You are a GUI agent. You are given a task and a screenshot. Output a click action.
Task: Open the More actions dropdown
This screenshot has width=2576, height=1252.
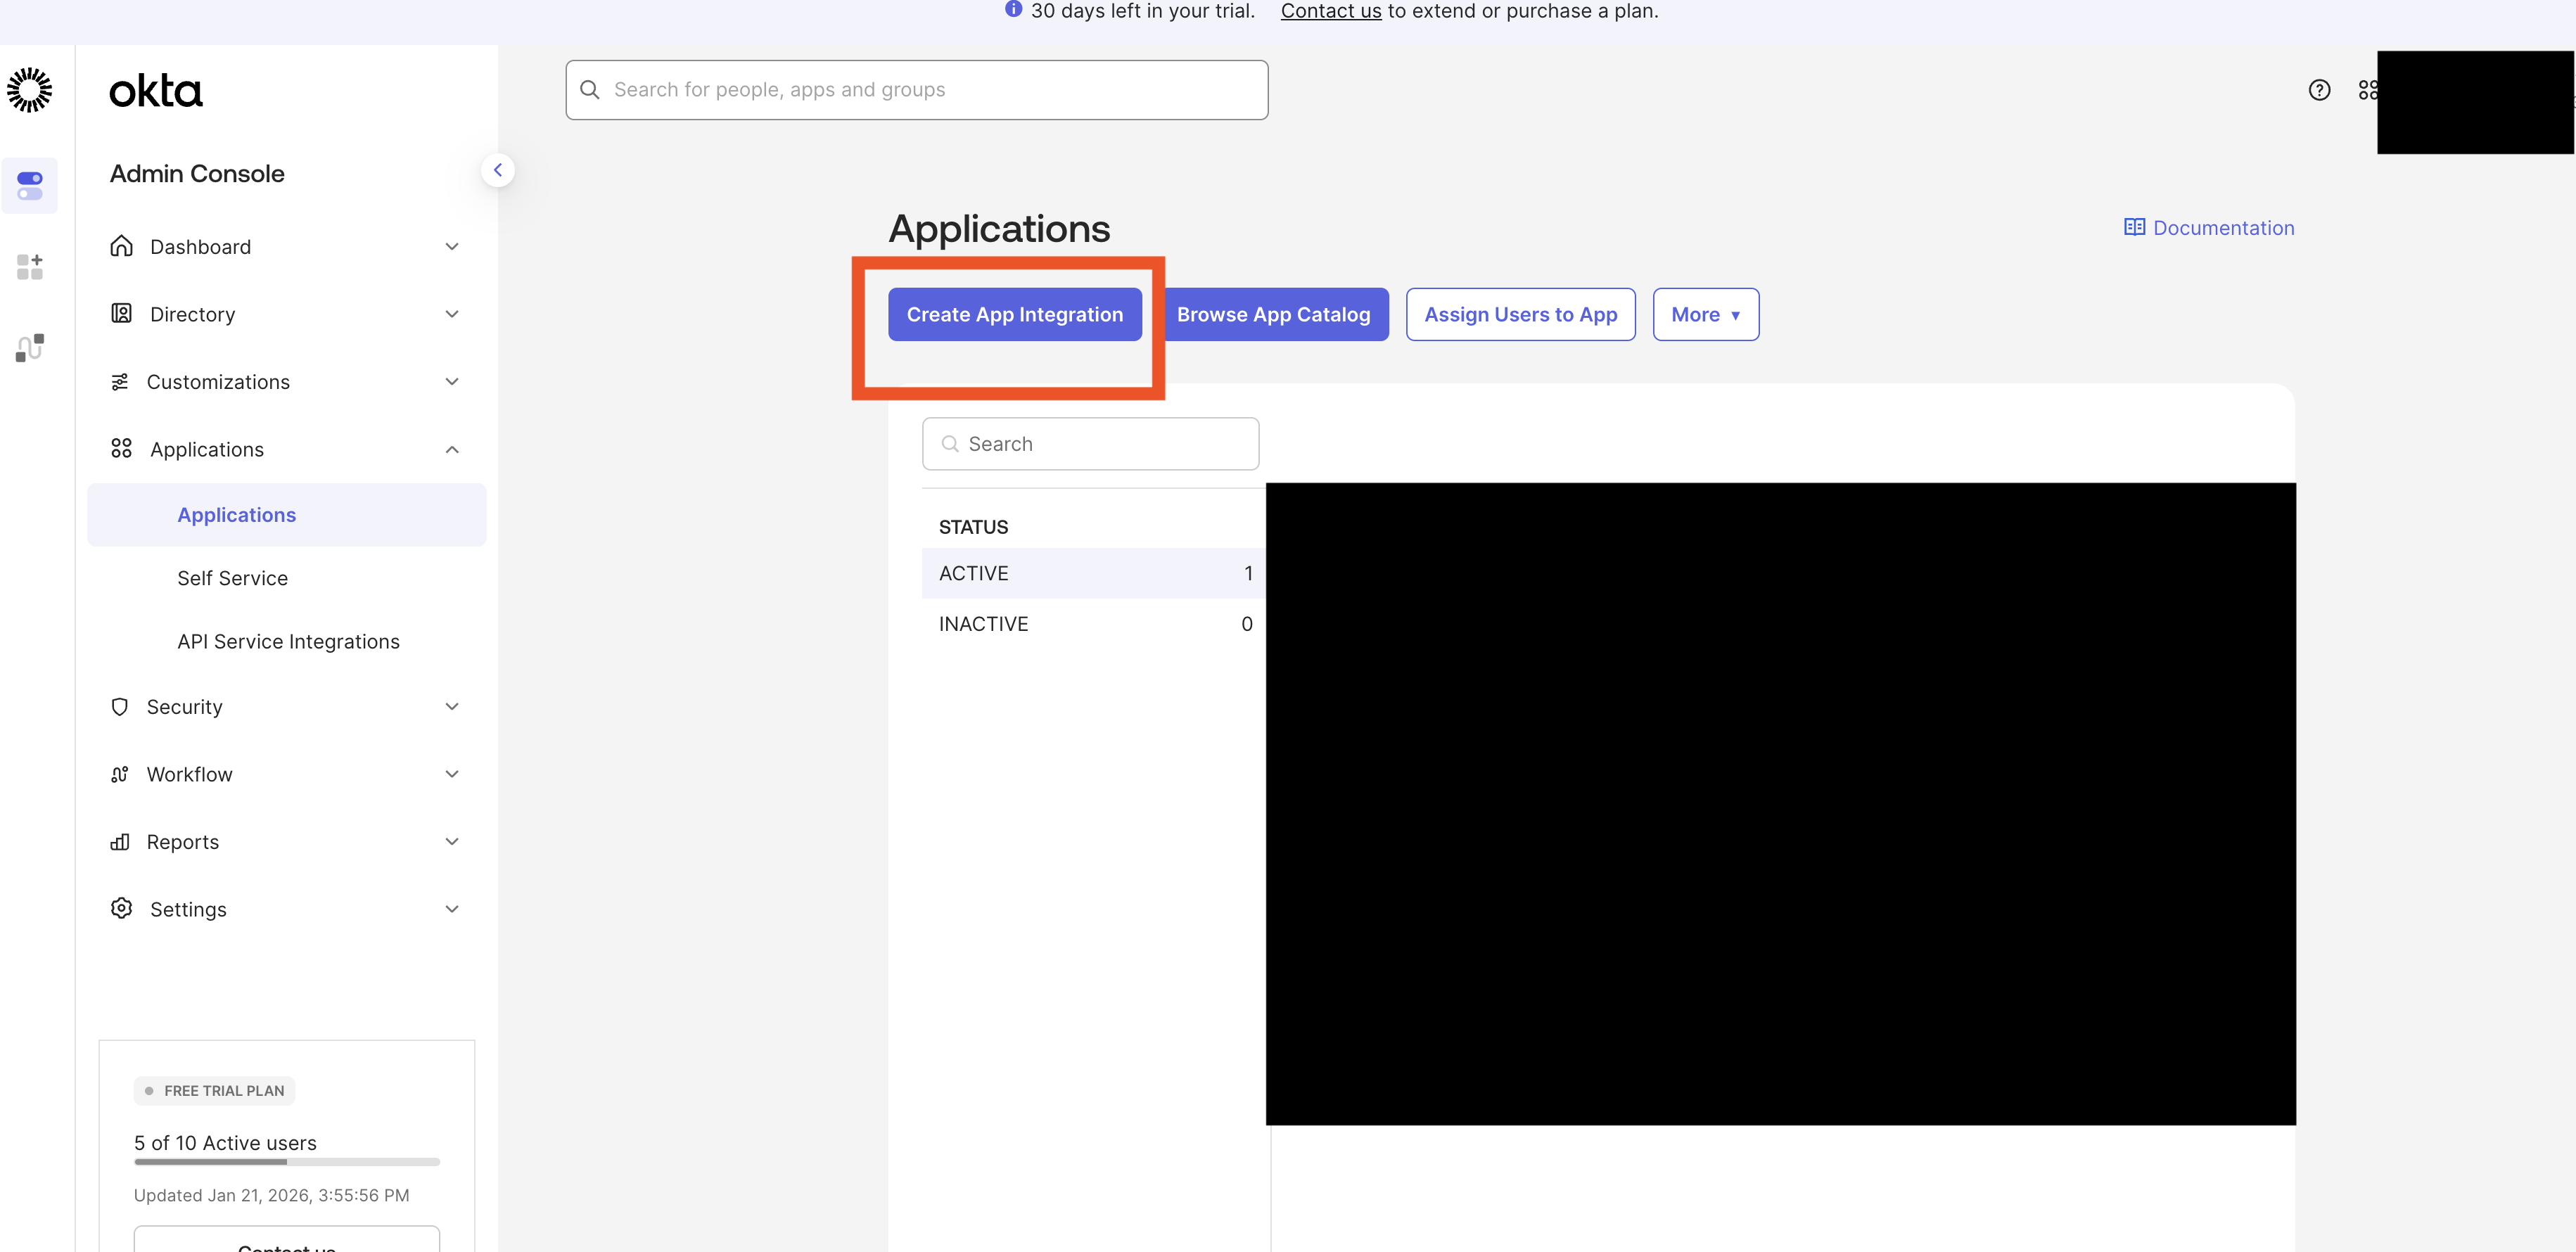[x=1706, y=314]
